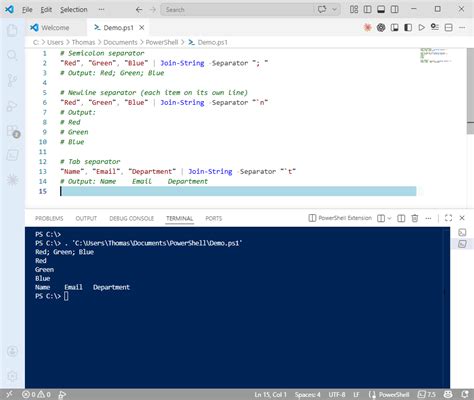Click errors and warnings count in status bar

coord(36,395)
